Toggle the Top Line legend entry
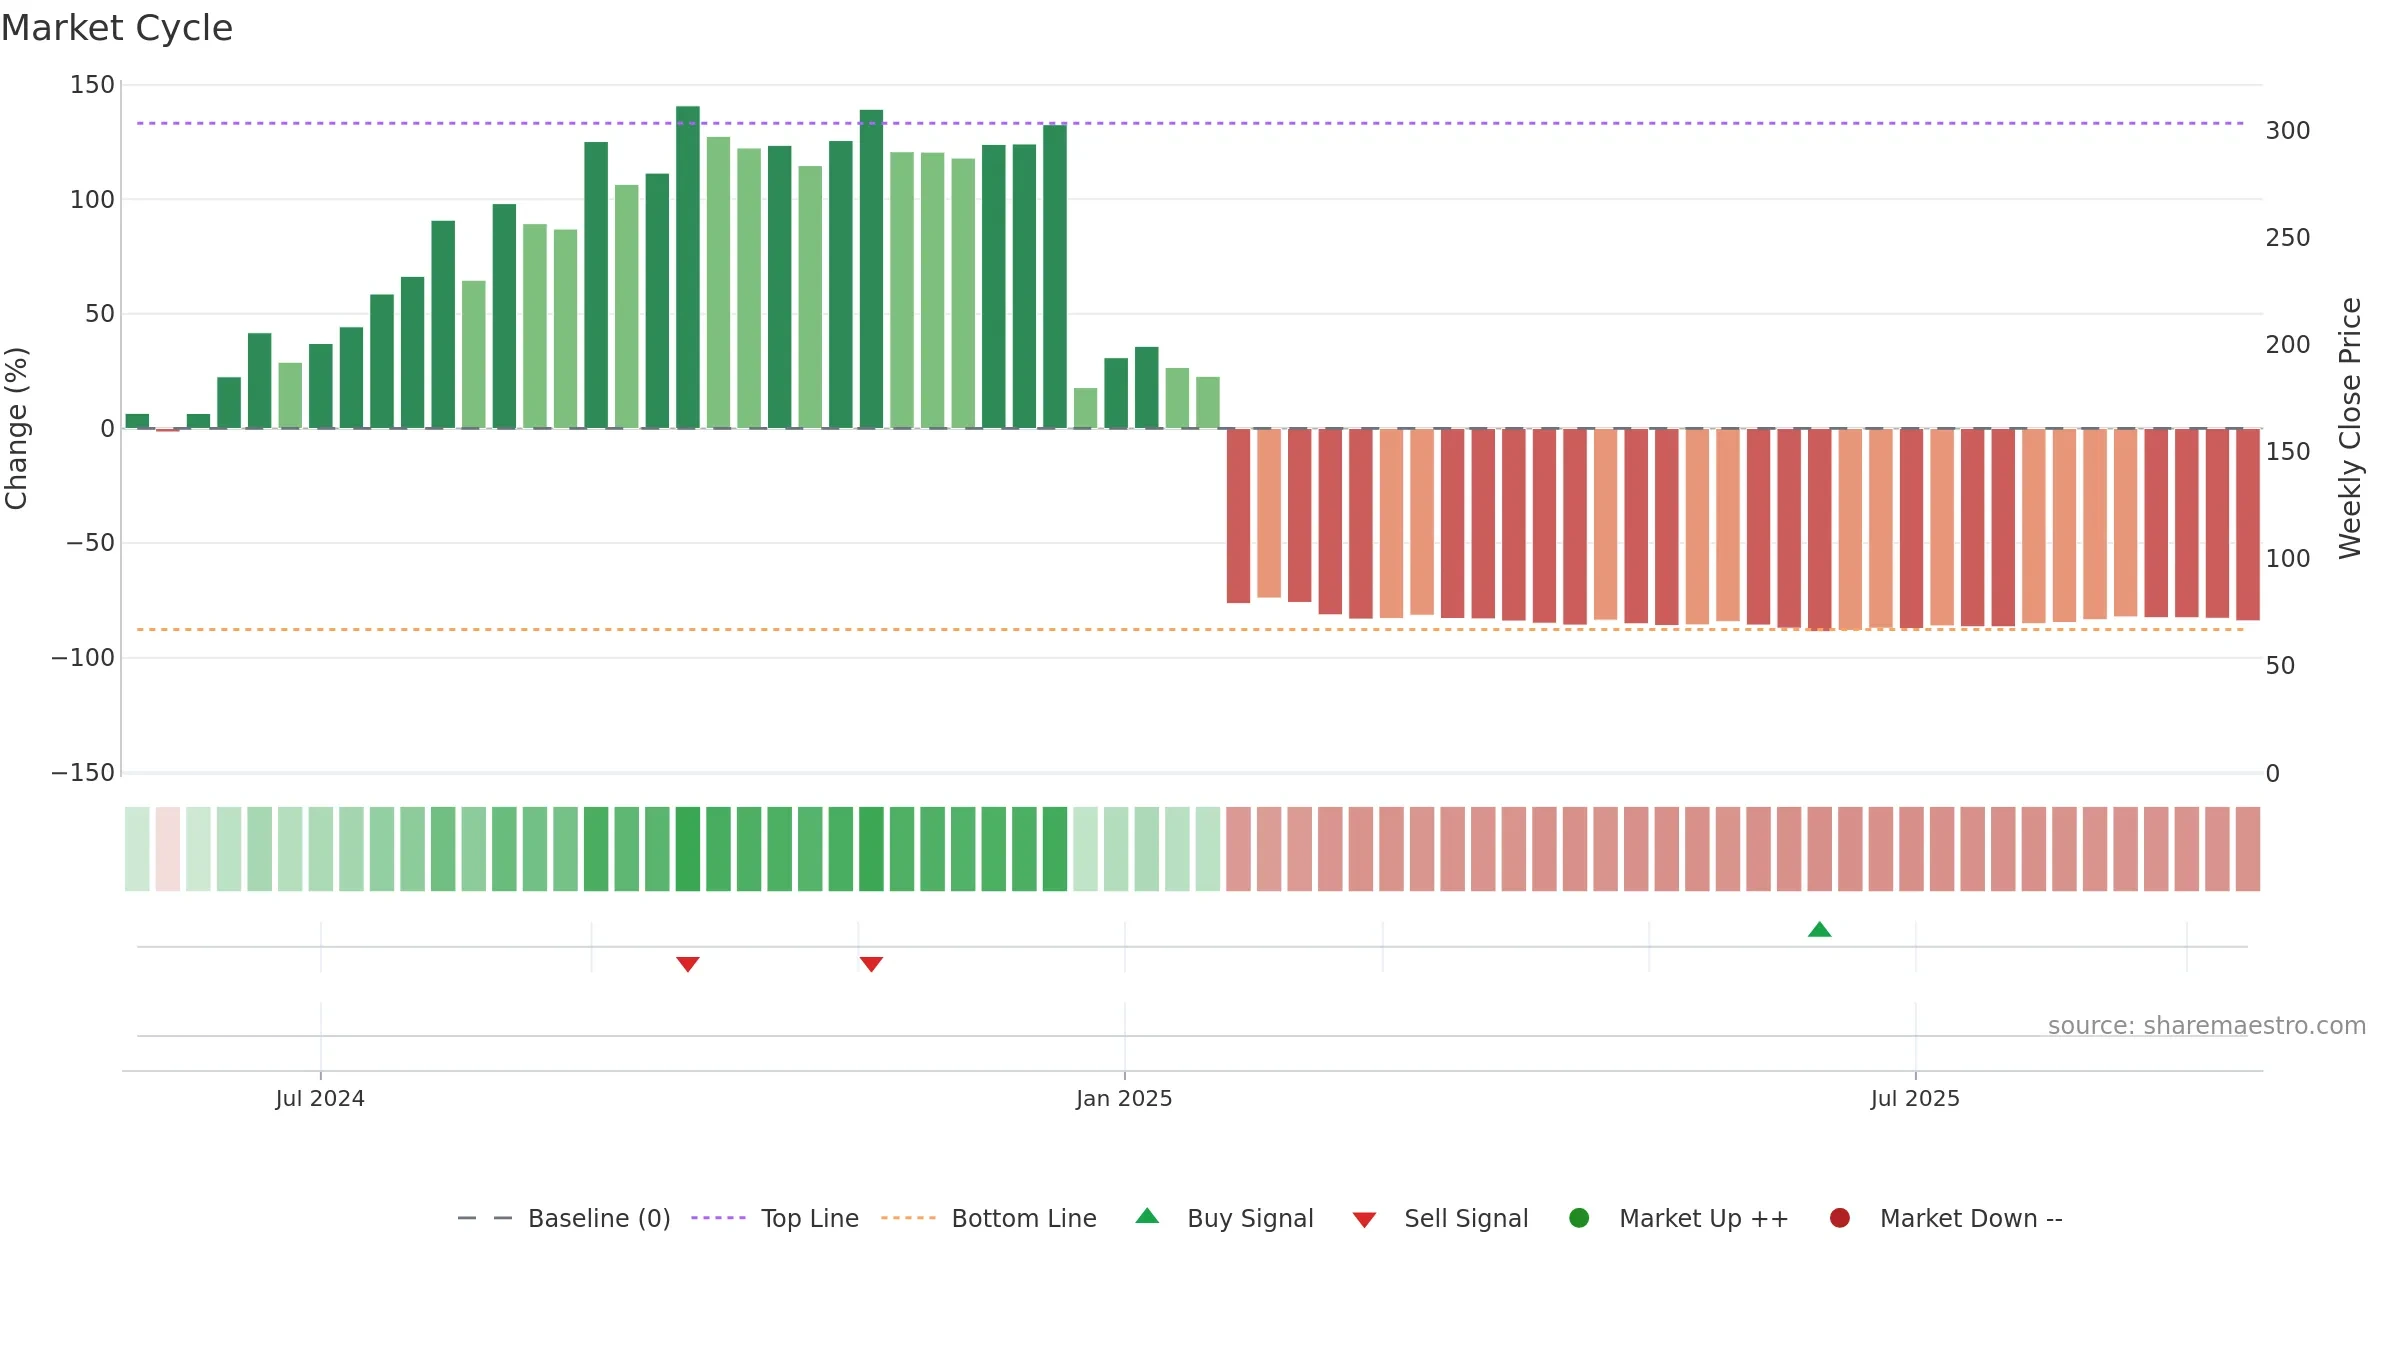 click(x=775, y=1218)
